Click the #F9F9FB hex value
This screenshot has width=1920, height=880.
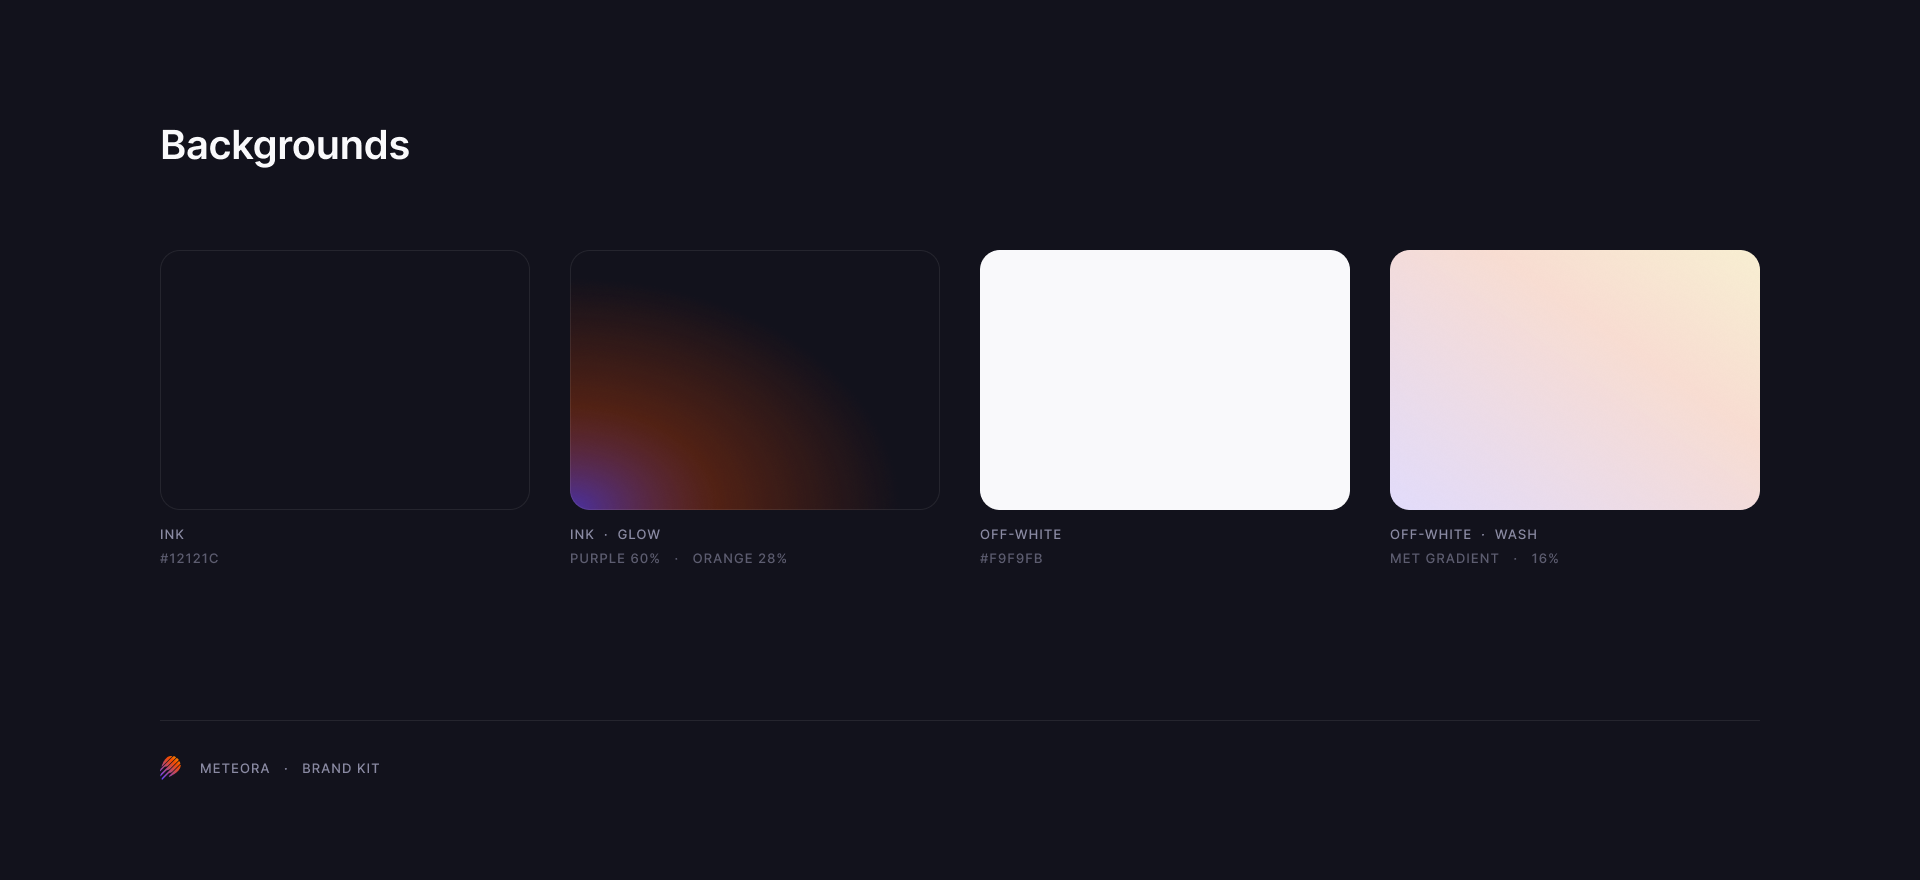point(1011,559)
